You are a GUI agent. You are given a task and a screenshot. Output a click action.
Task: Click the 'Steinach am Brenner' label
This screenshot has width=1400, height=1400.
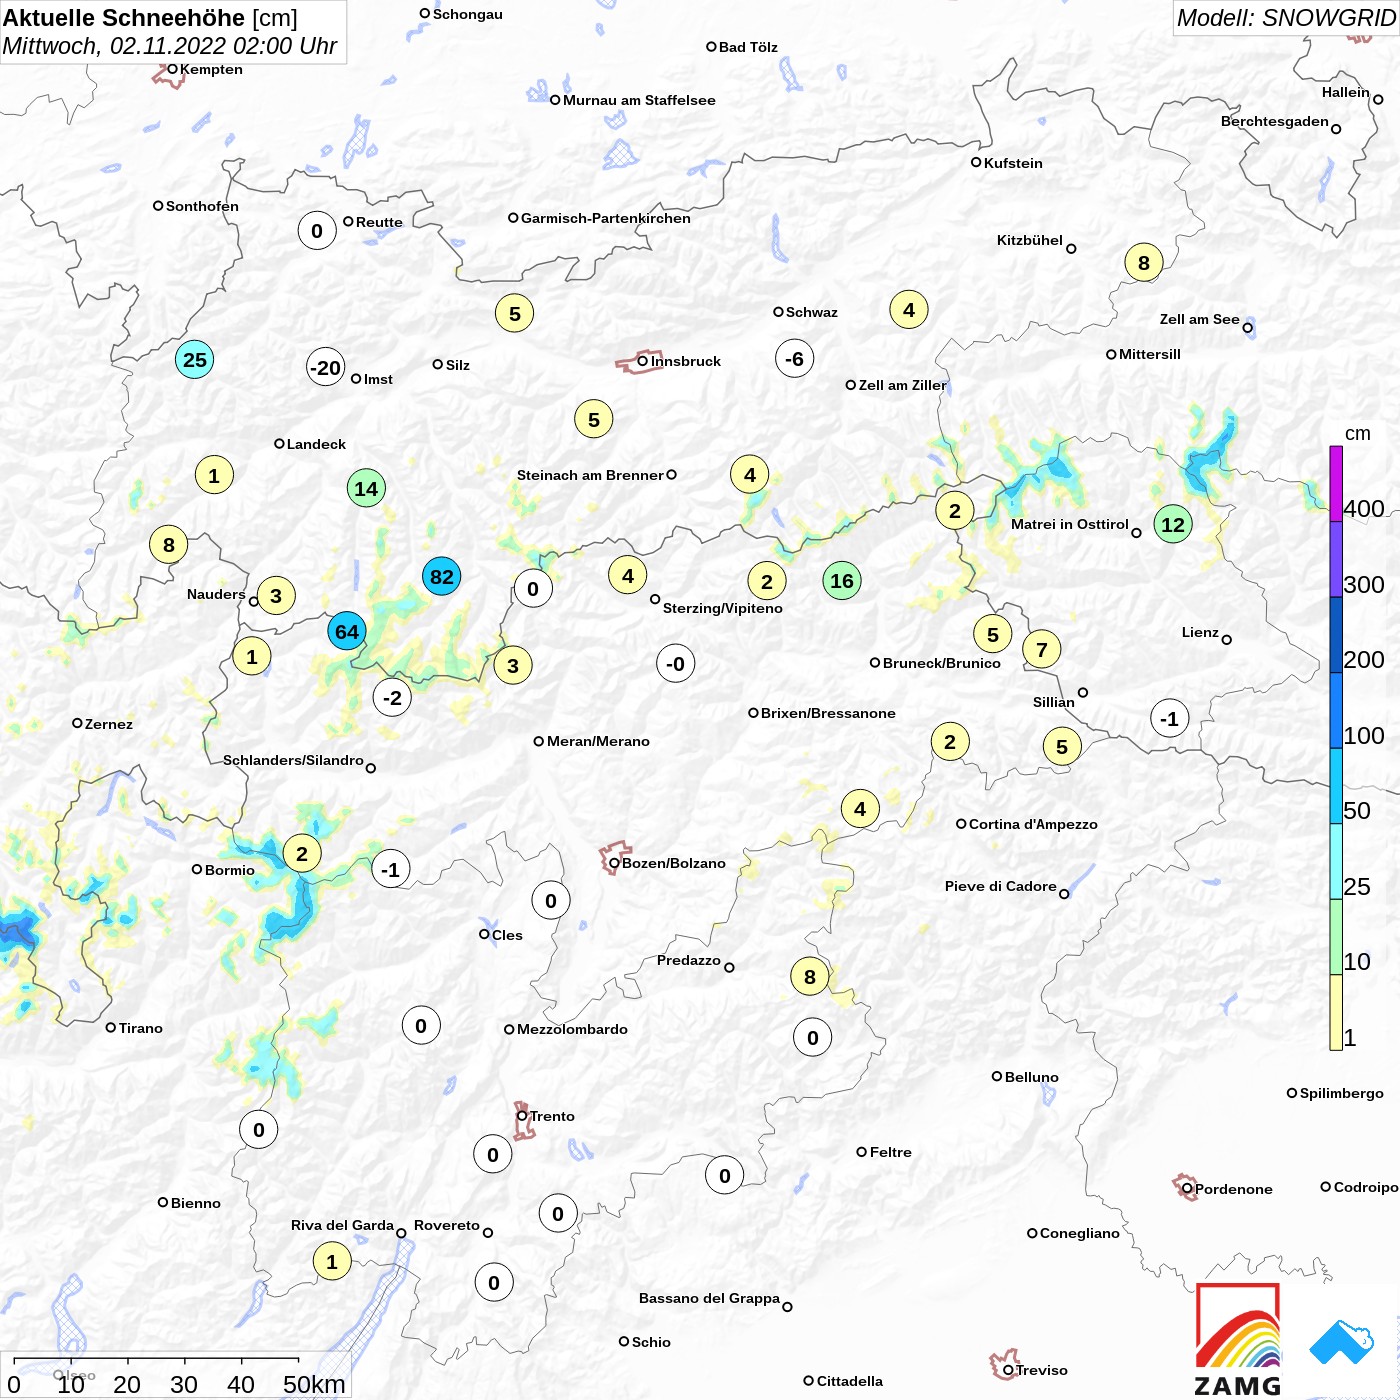590,475
